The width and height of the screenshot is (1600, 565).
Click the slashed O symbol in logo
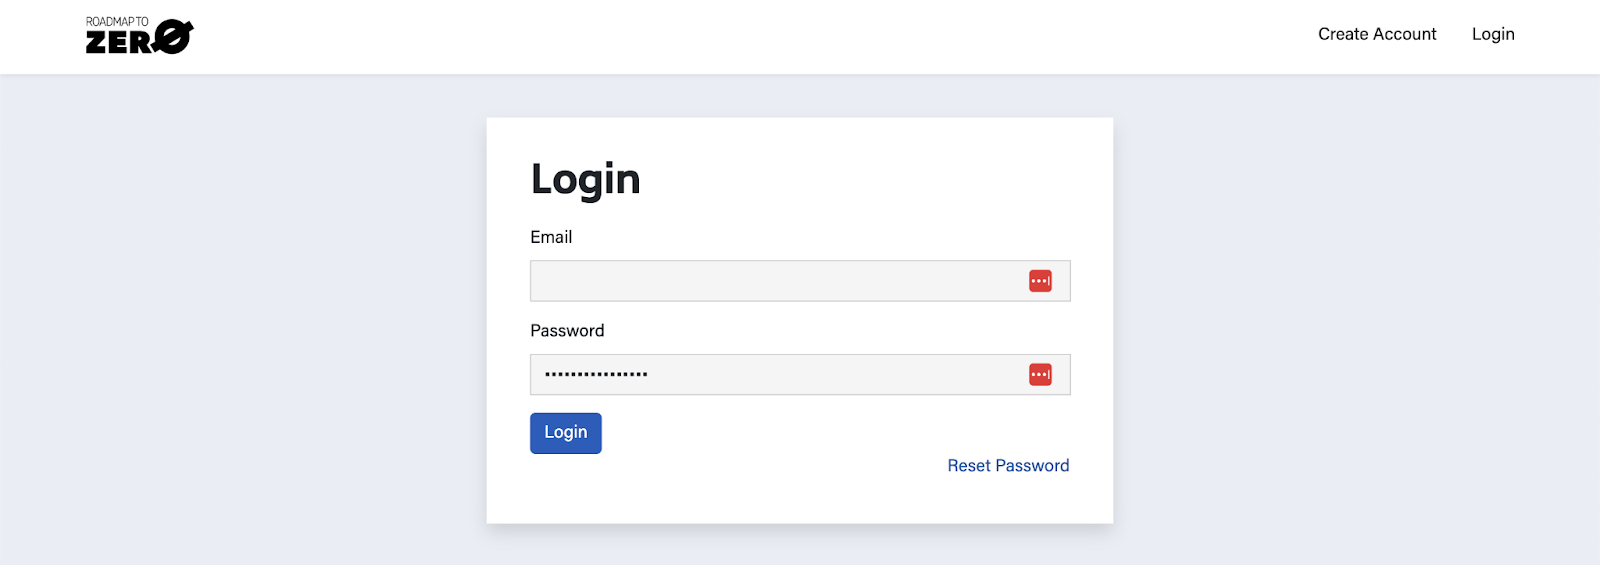tap(174, 38)
